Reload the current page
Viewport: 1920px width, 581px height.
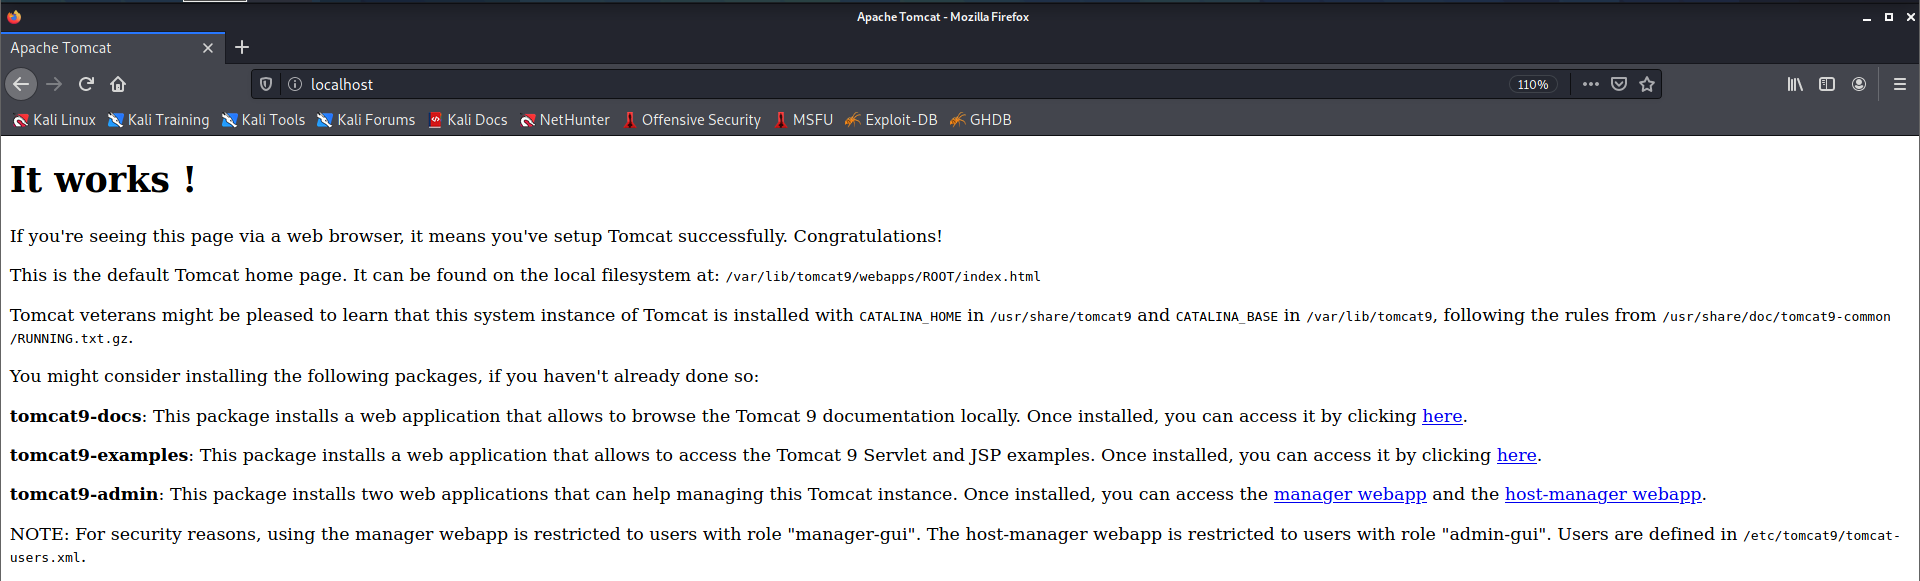[86, 84]
